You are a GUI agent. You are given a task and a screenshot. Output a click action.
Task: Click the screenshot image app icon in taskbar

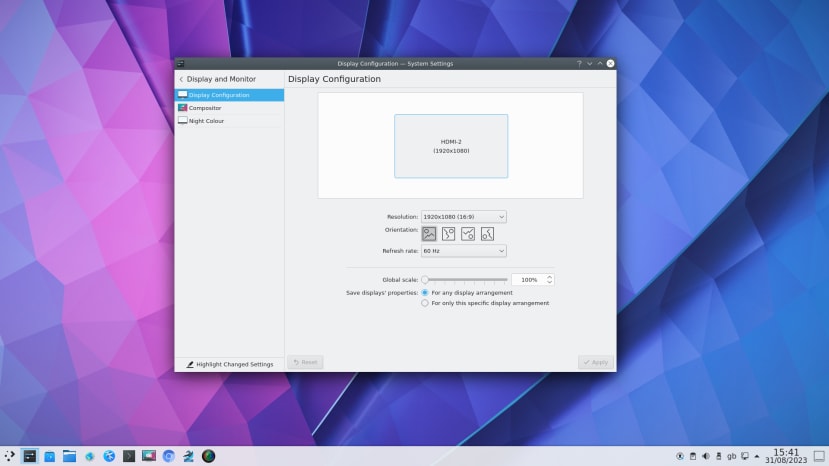point(149,456)
